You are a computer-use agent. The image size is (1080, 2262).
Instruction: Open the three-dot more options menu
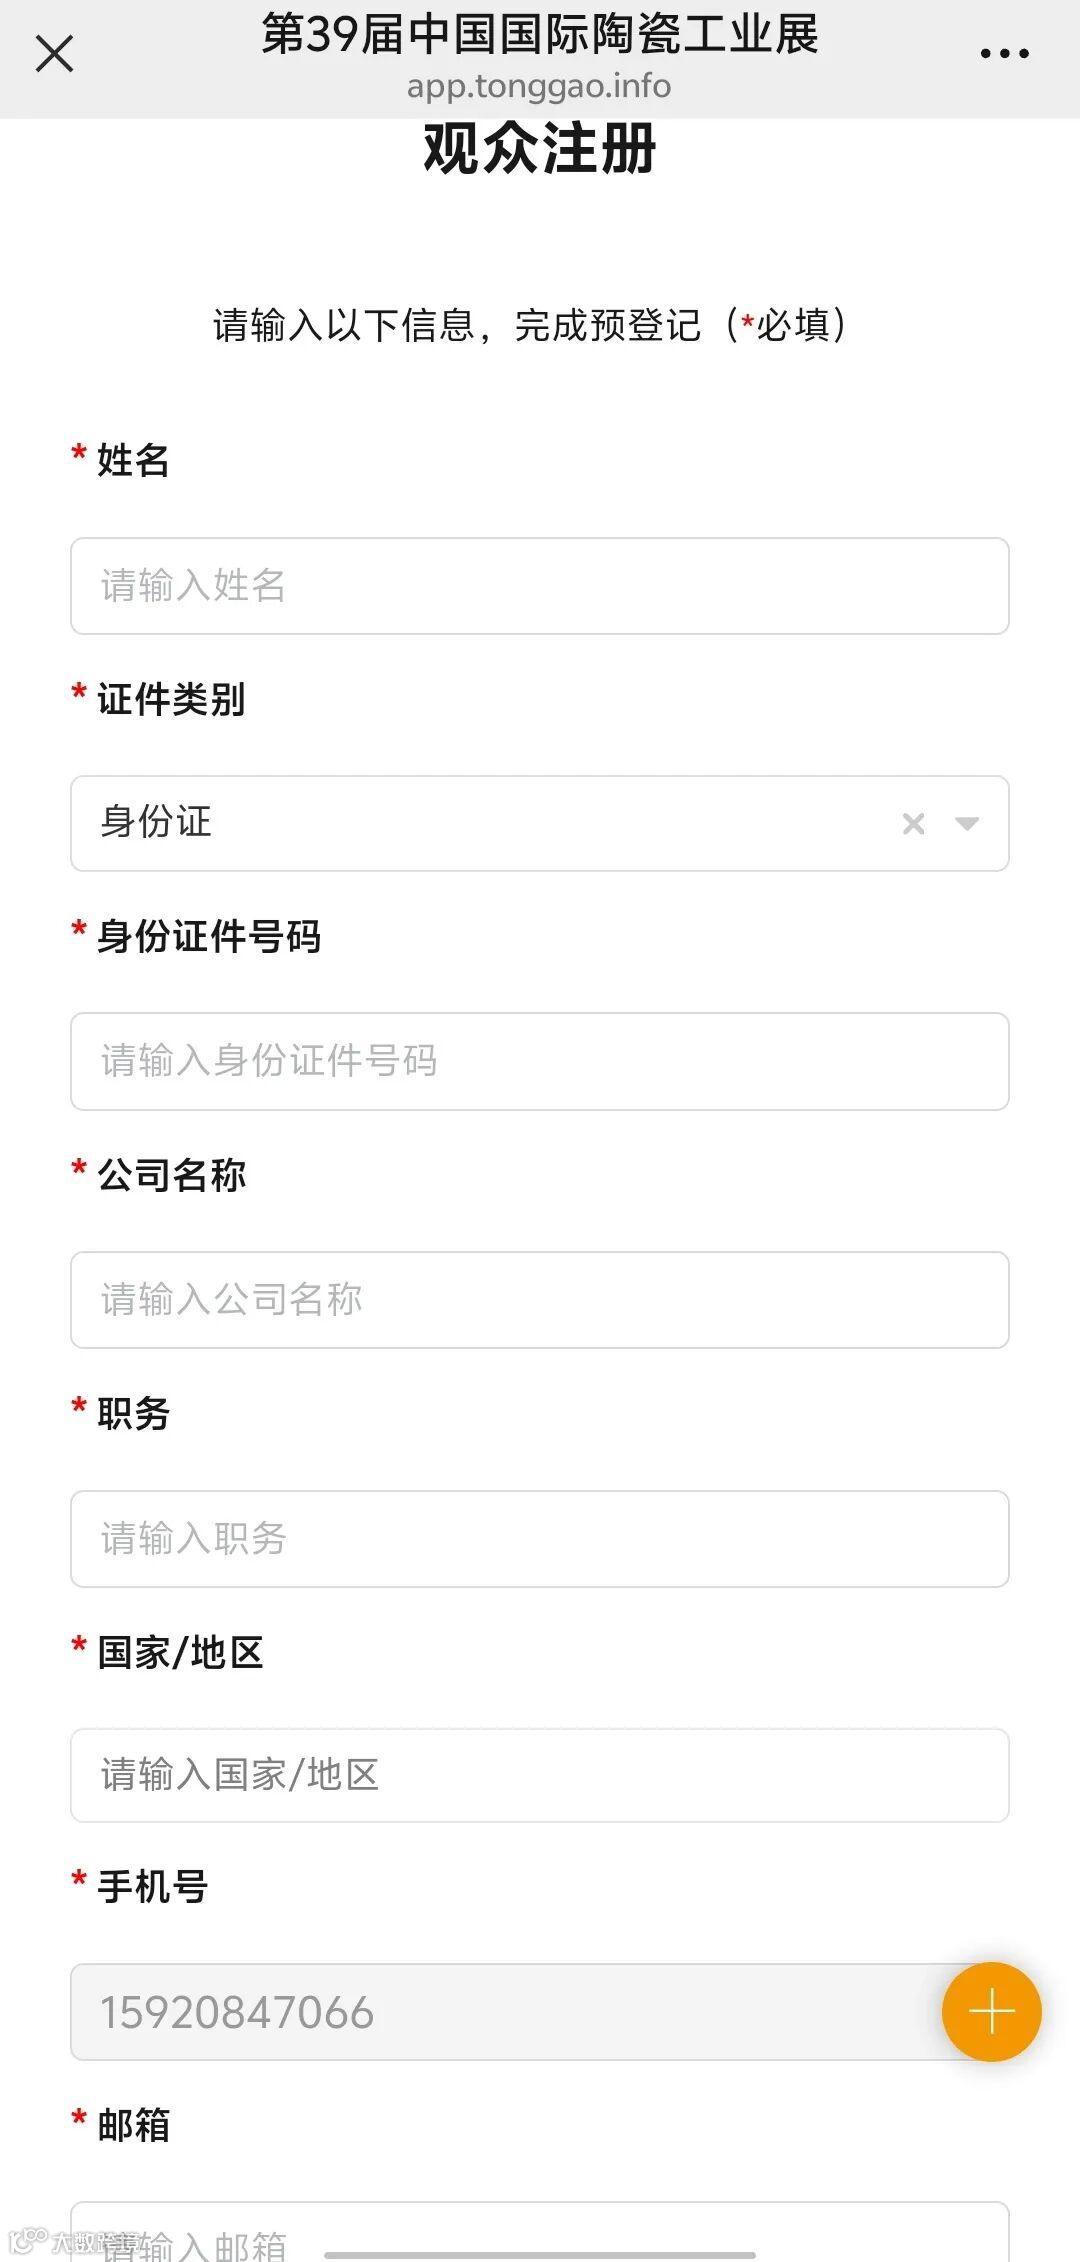1004,54
